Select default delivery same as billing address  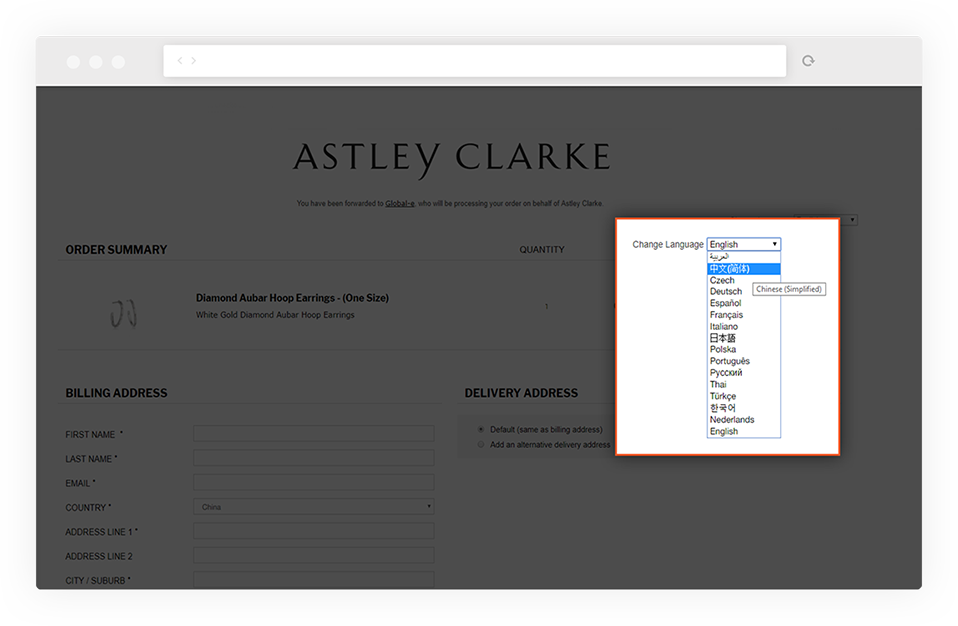[x=481, y=429]
